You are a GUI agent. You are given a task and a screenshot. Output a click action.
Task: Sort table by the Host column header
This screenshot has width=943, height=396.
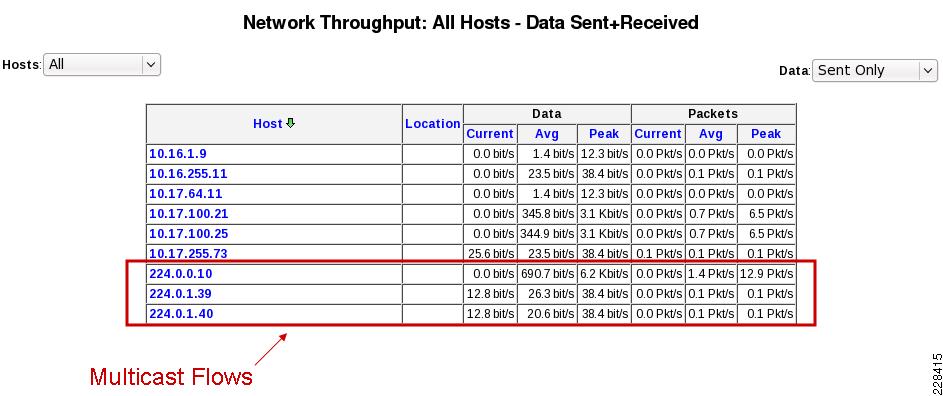tap(268, 123)
